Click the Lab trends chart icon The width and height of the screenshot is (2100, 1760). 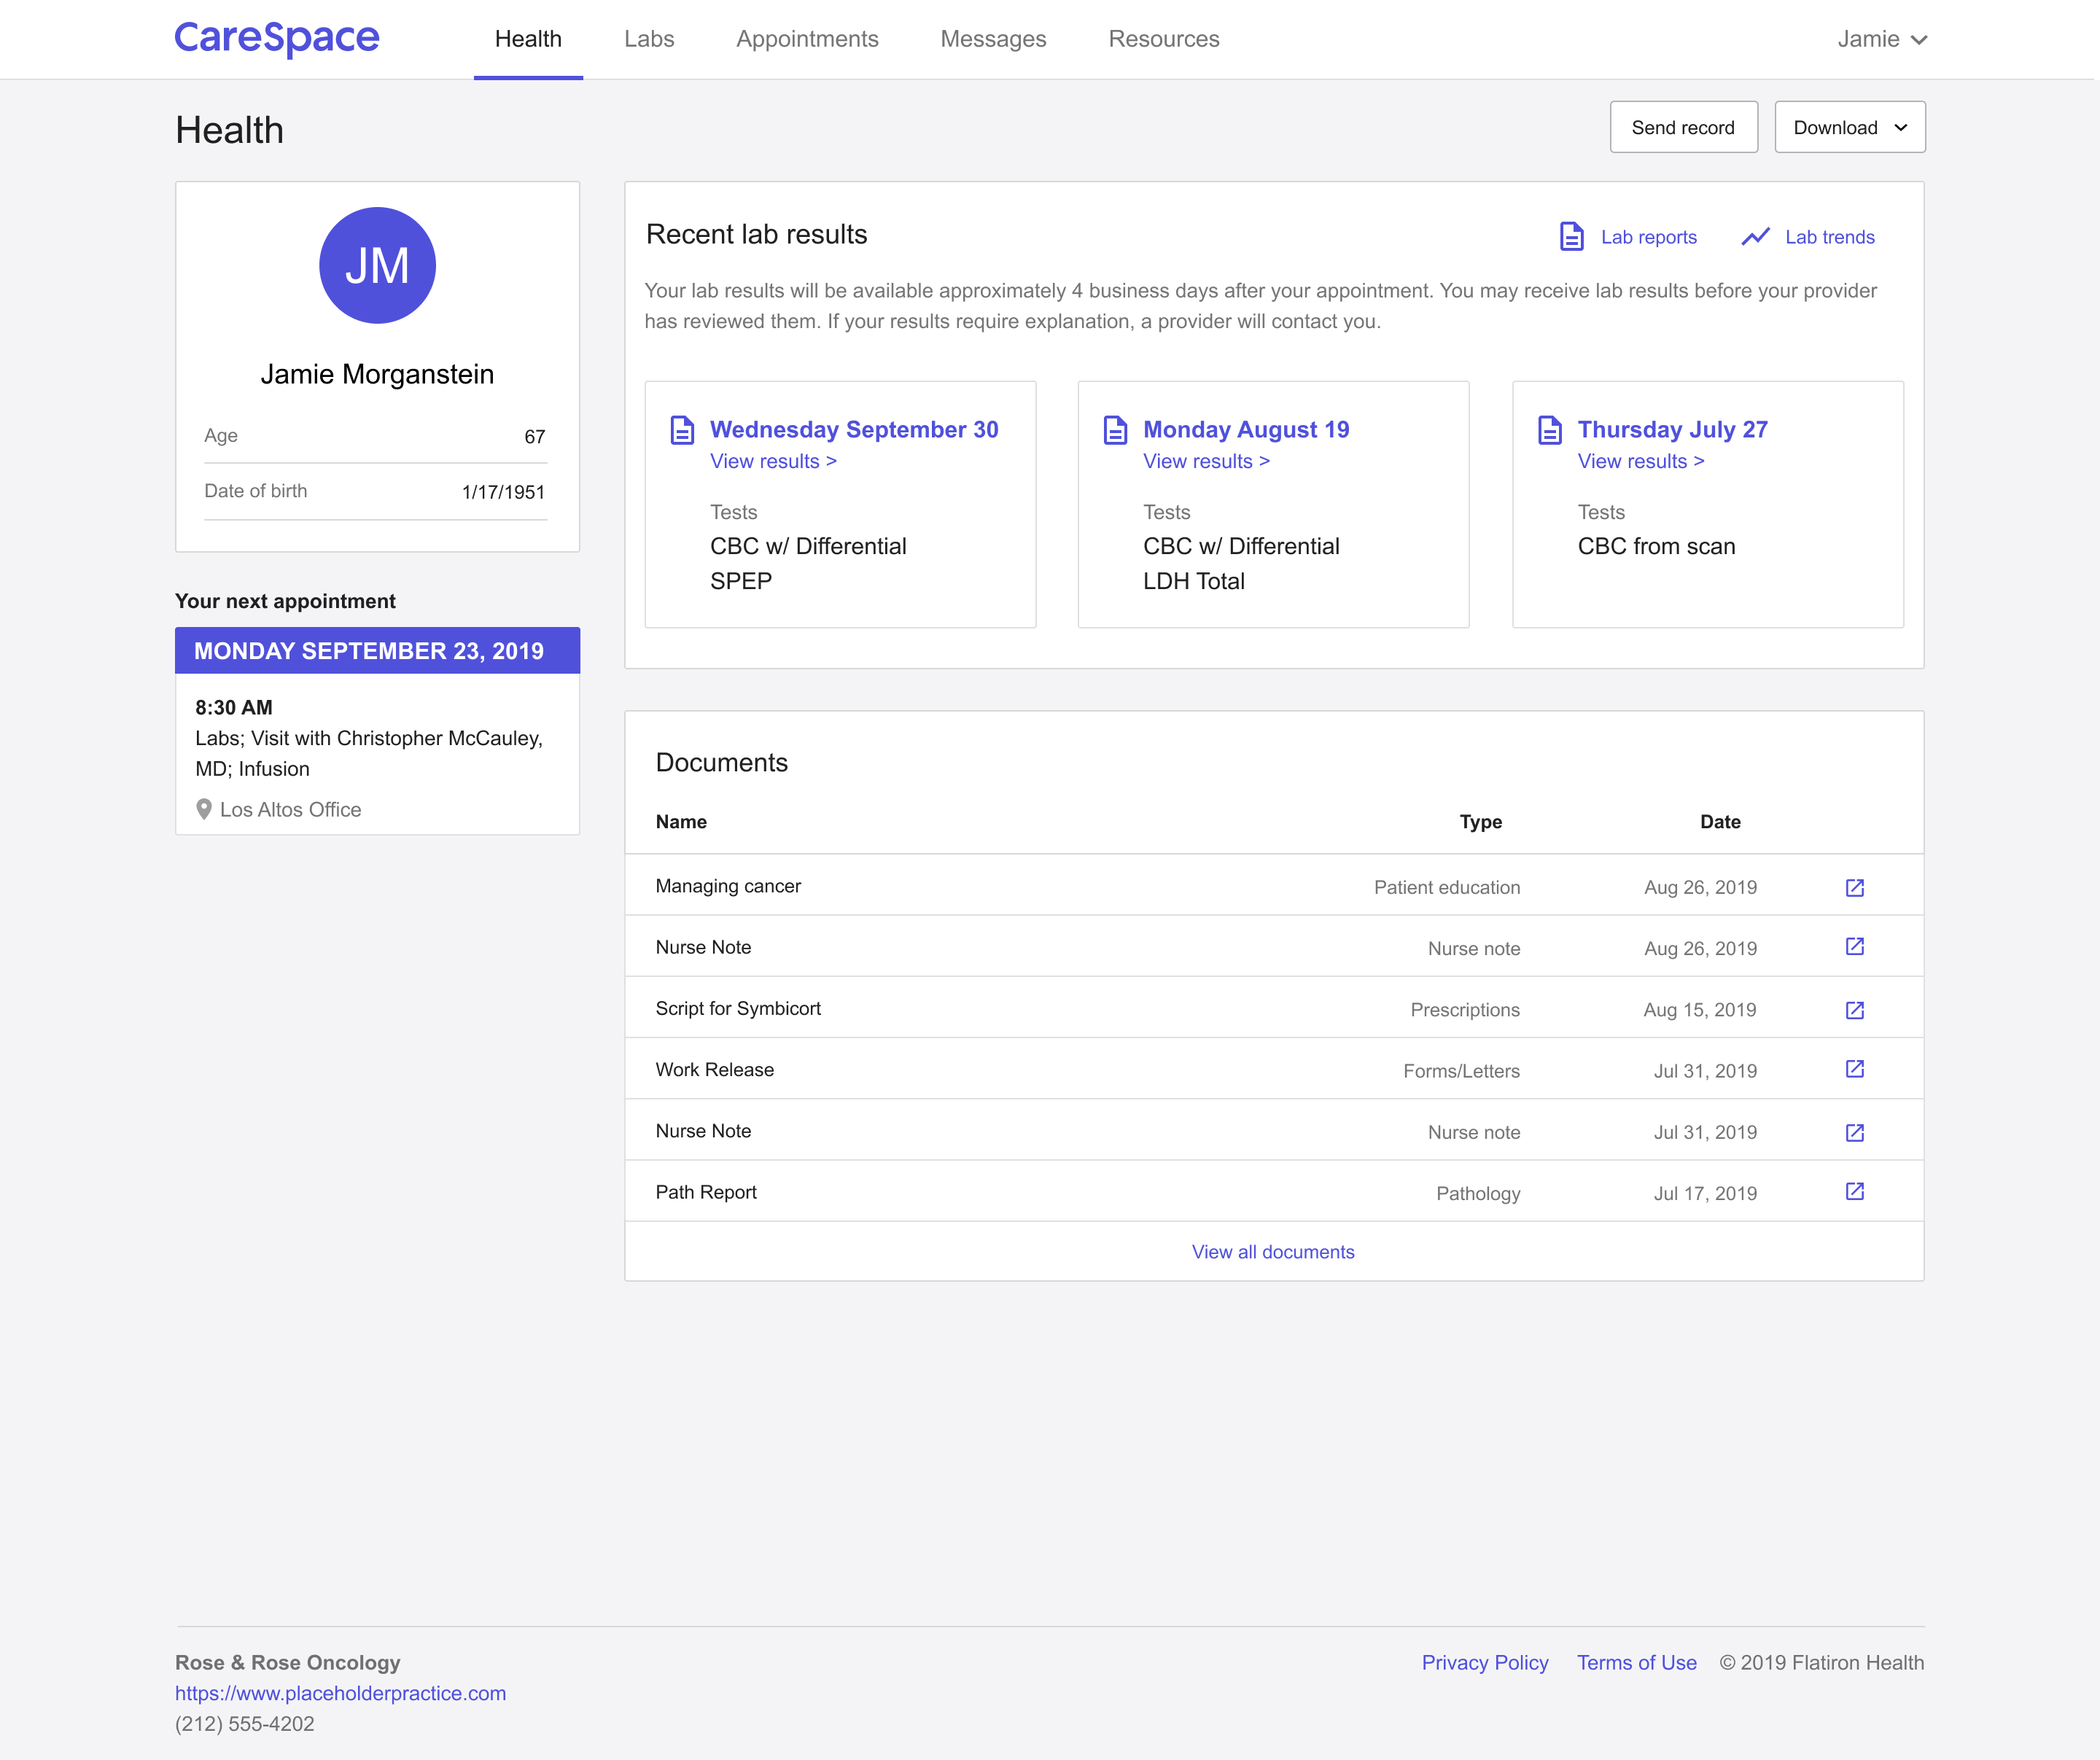(x=1755, y=237)
